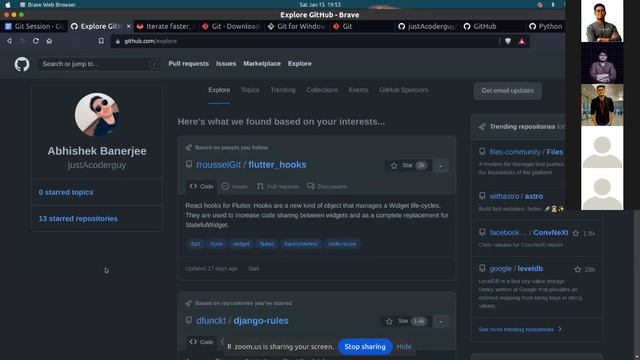
Task: Open the GitHub logo home link
Action: [22, 64]
